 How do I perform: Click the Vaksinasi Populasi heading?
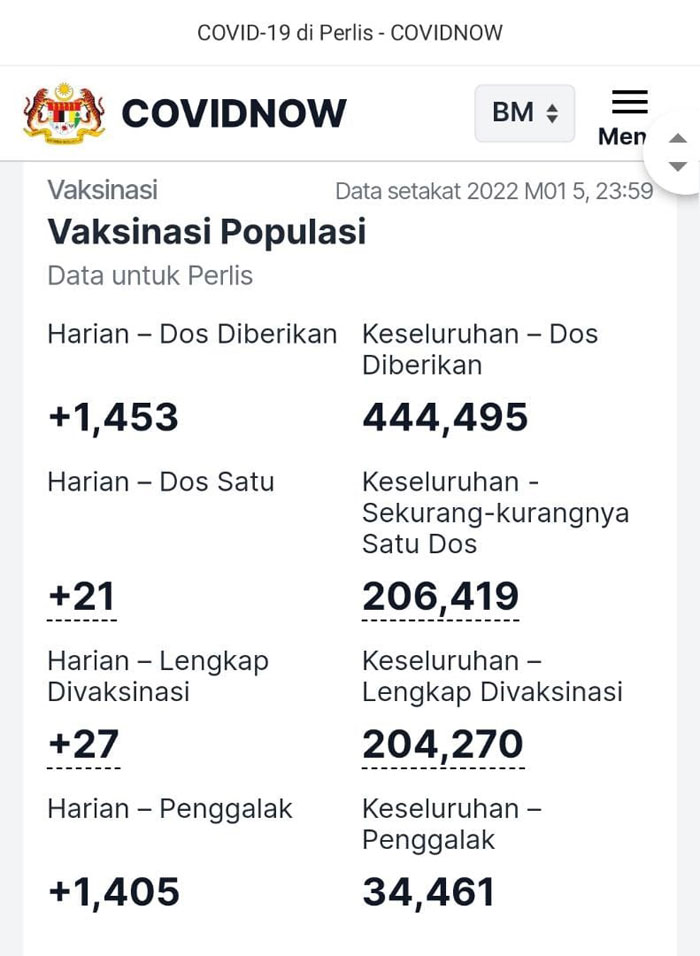[207, 232]
